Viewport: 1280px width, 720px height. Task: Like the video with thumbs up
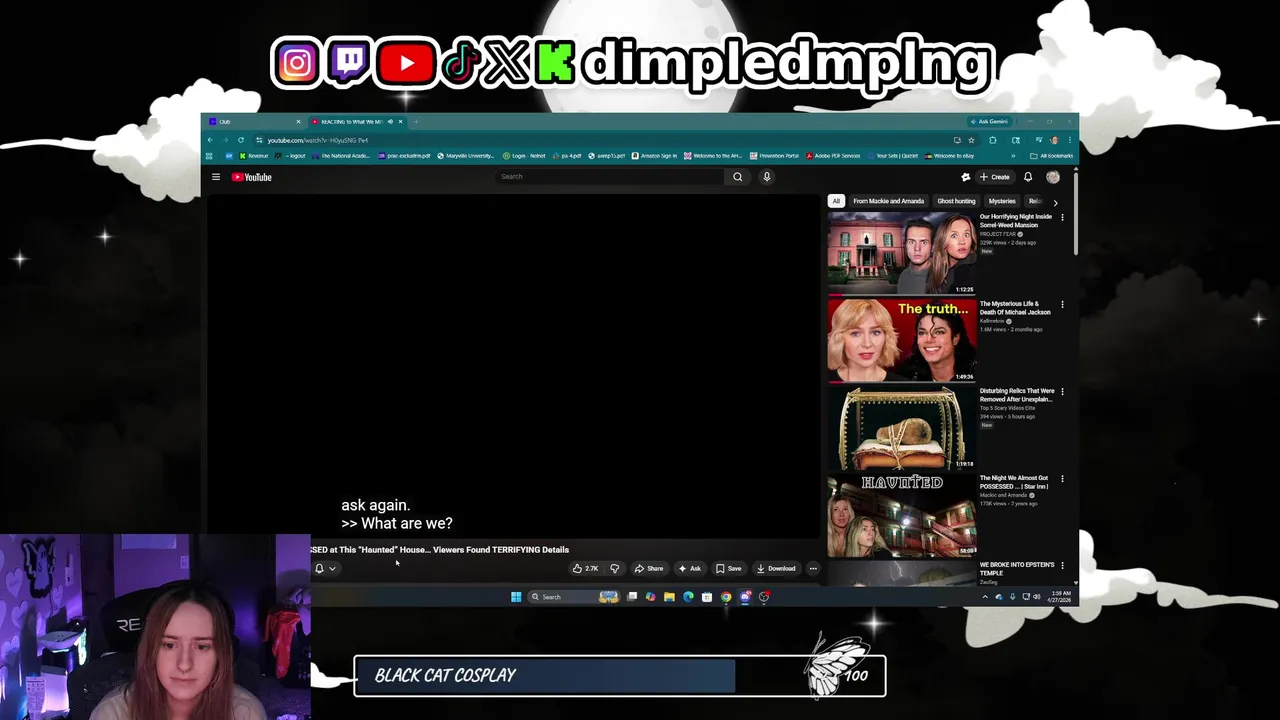585,568
